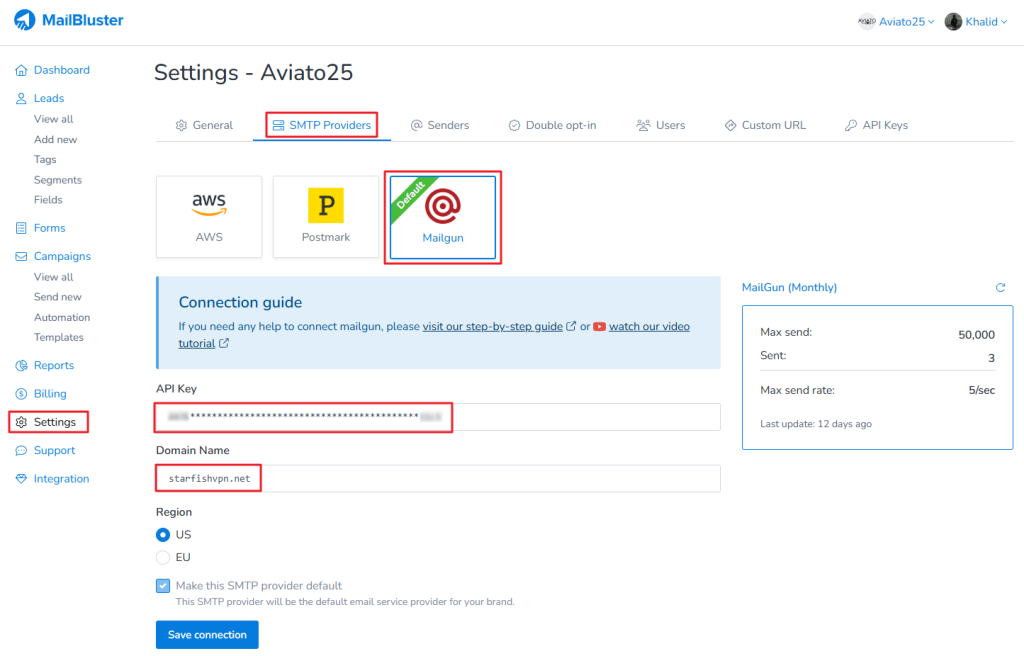Click the API Keys key icon

tap(850, 125)
